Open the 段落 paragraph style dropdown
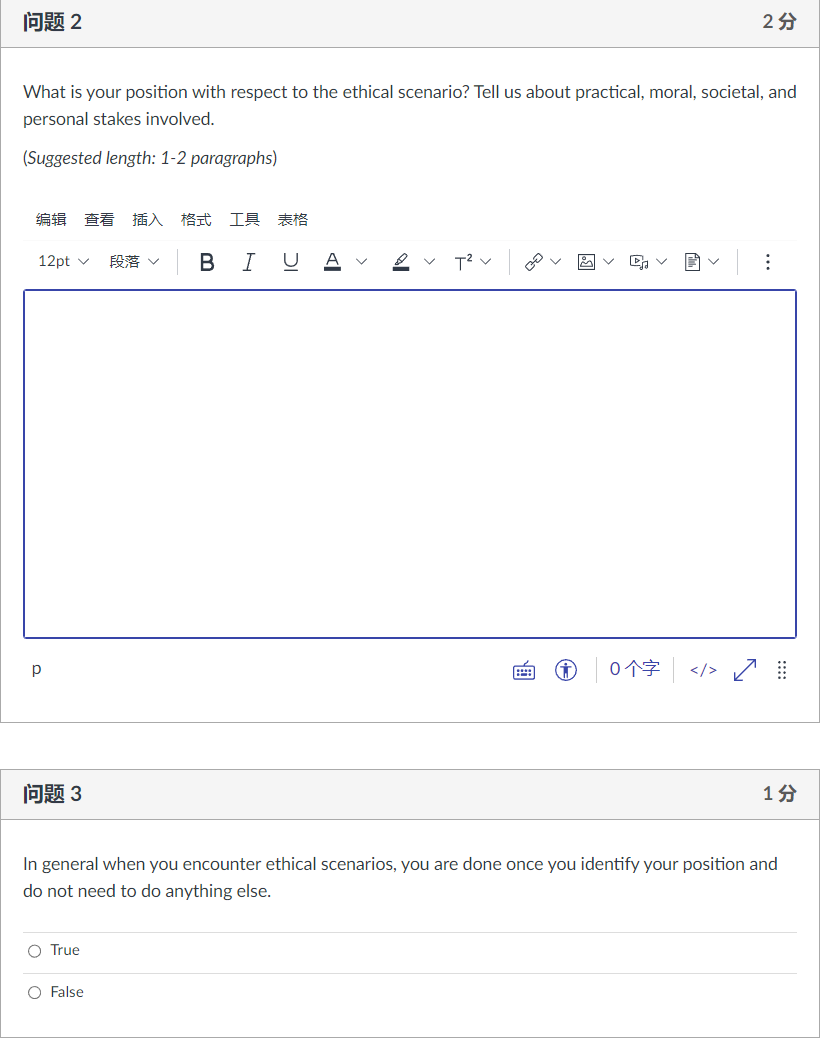 click(134, 262)
